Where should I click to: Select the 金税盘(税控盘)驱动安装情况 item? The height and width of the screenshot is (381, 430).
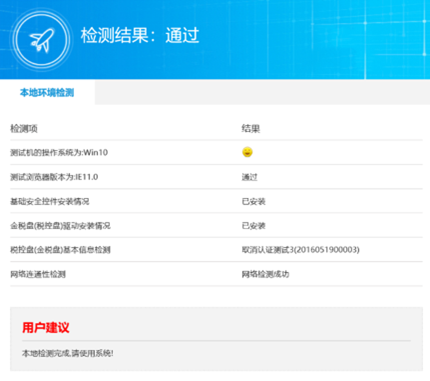[60, 226]
